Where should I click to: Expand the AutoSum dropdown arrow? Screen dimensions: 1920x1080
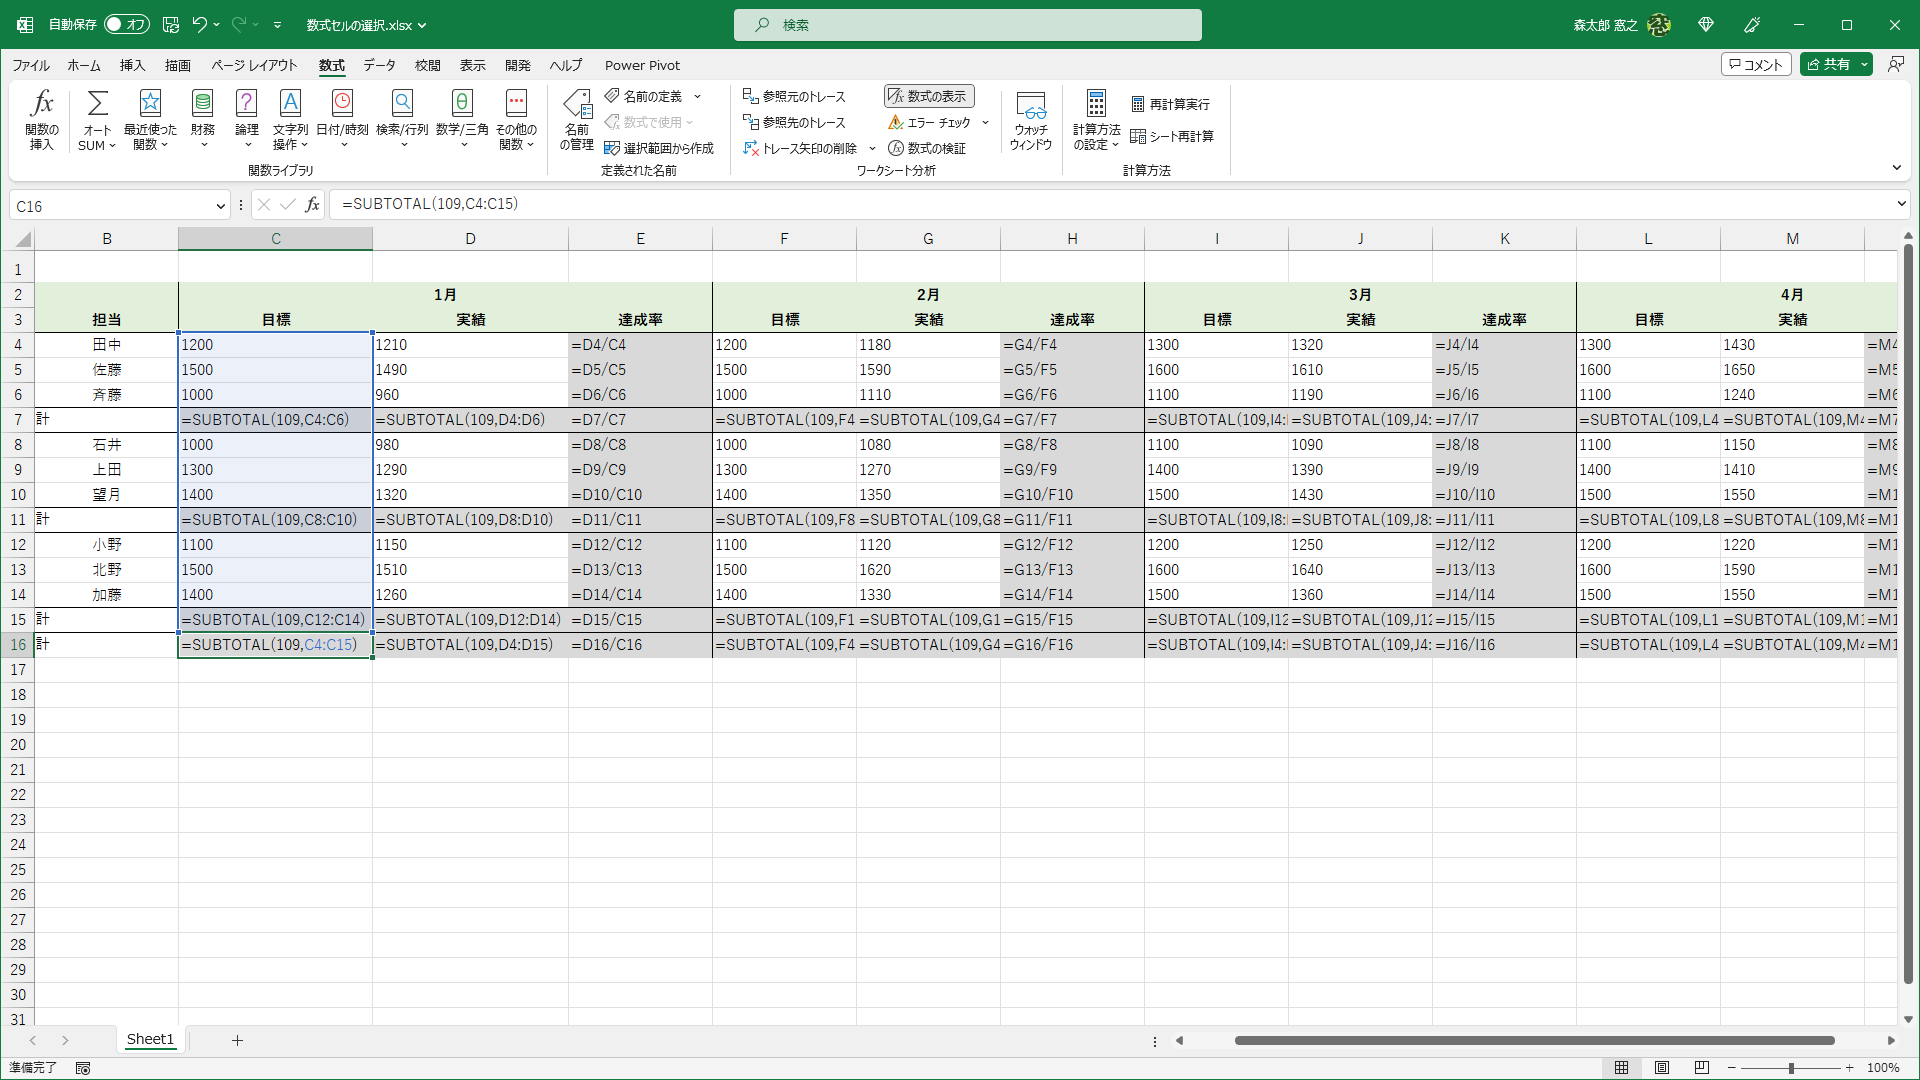tap(112, 146)
